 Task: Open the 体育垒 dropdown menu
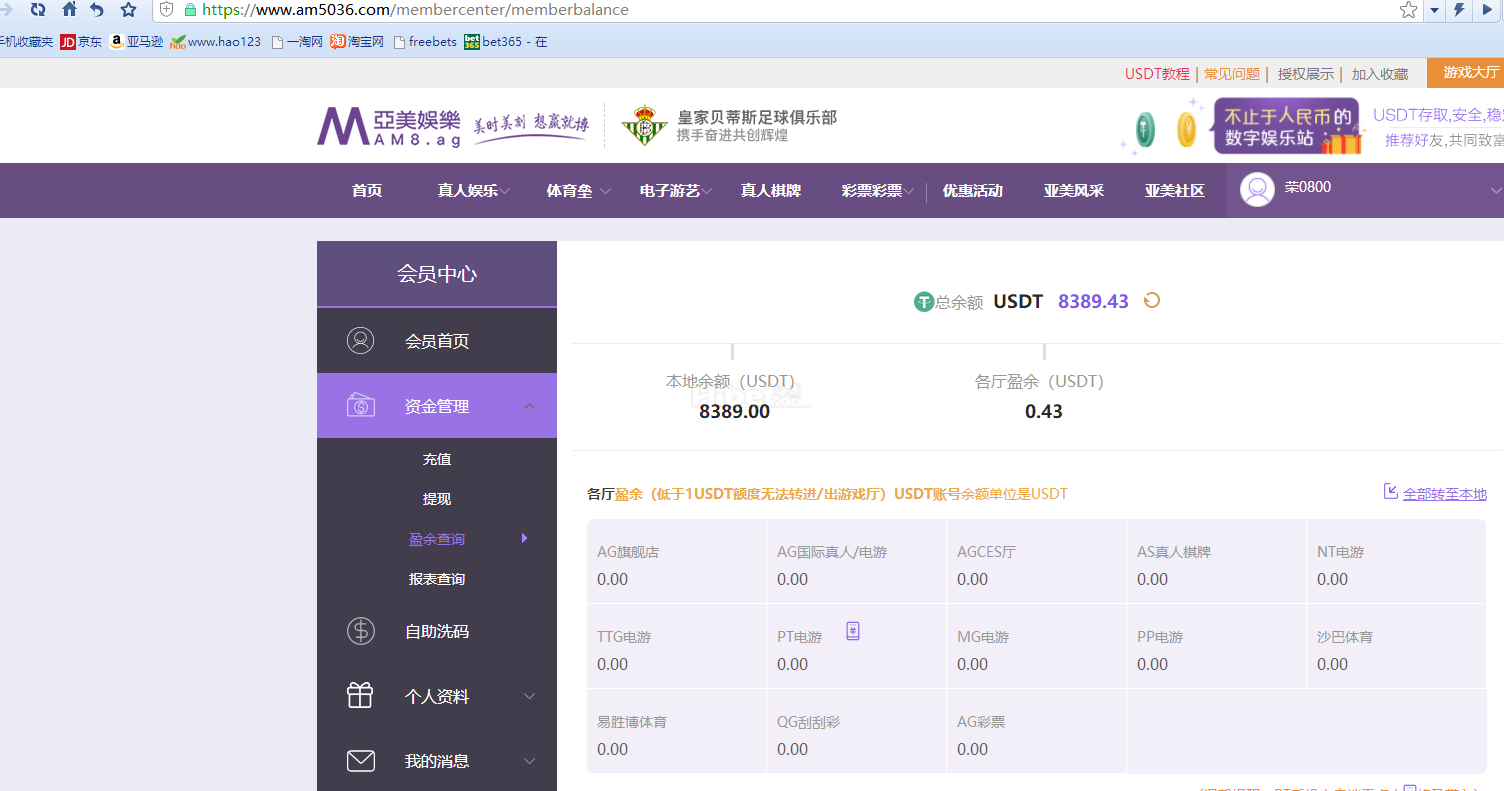point(578,191)
